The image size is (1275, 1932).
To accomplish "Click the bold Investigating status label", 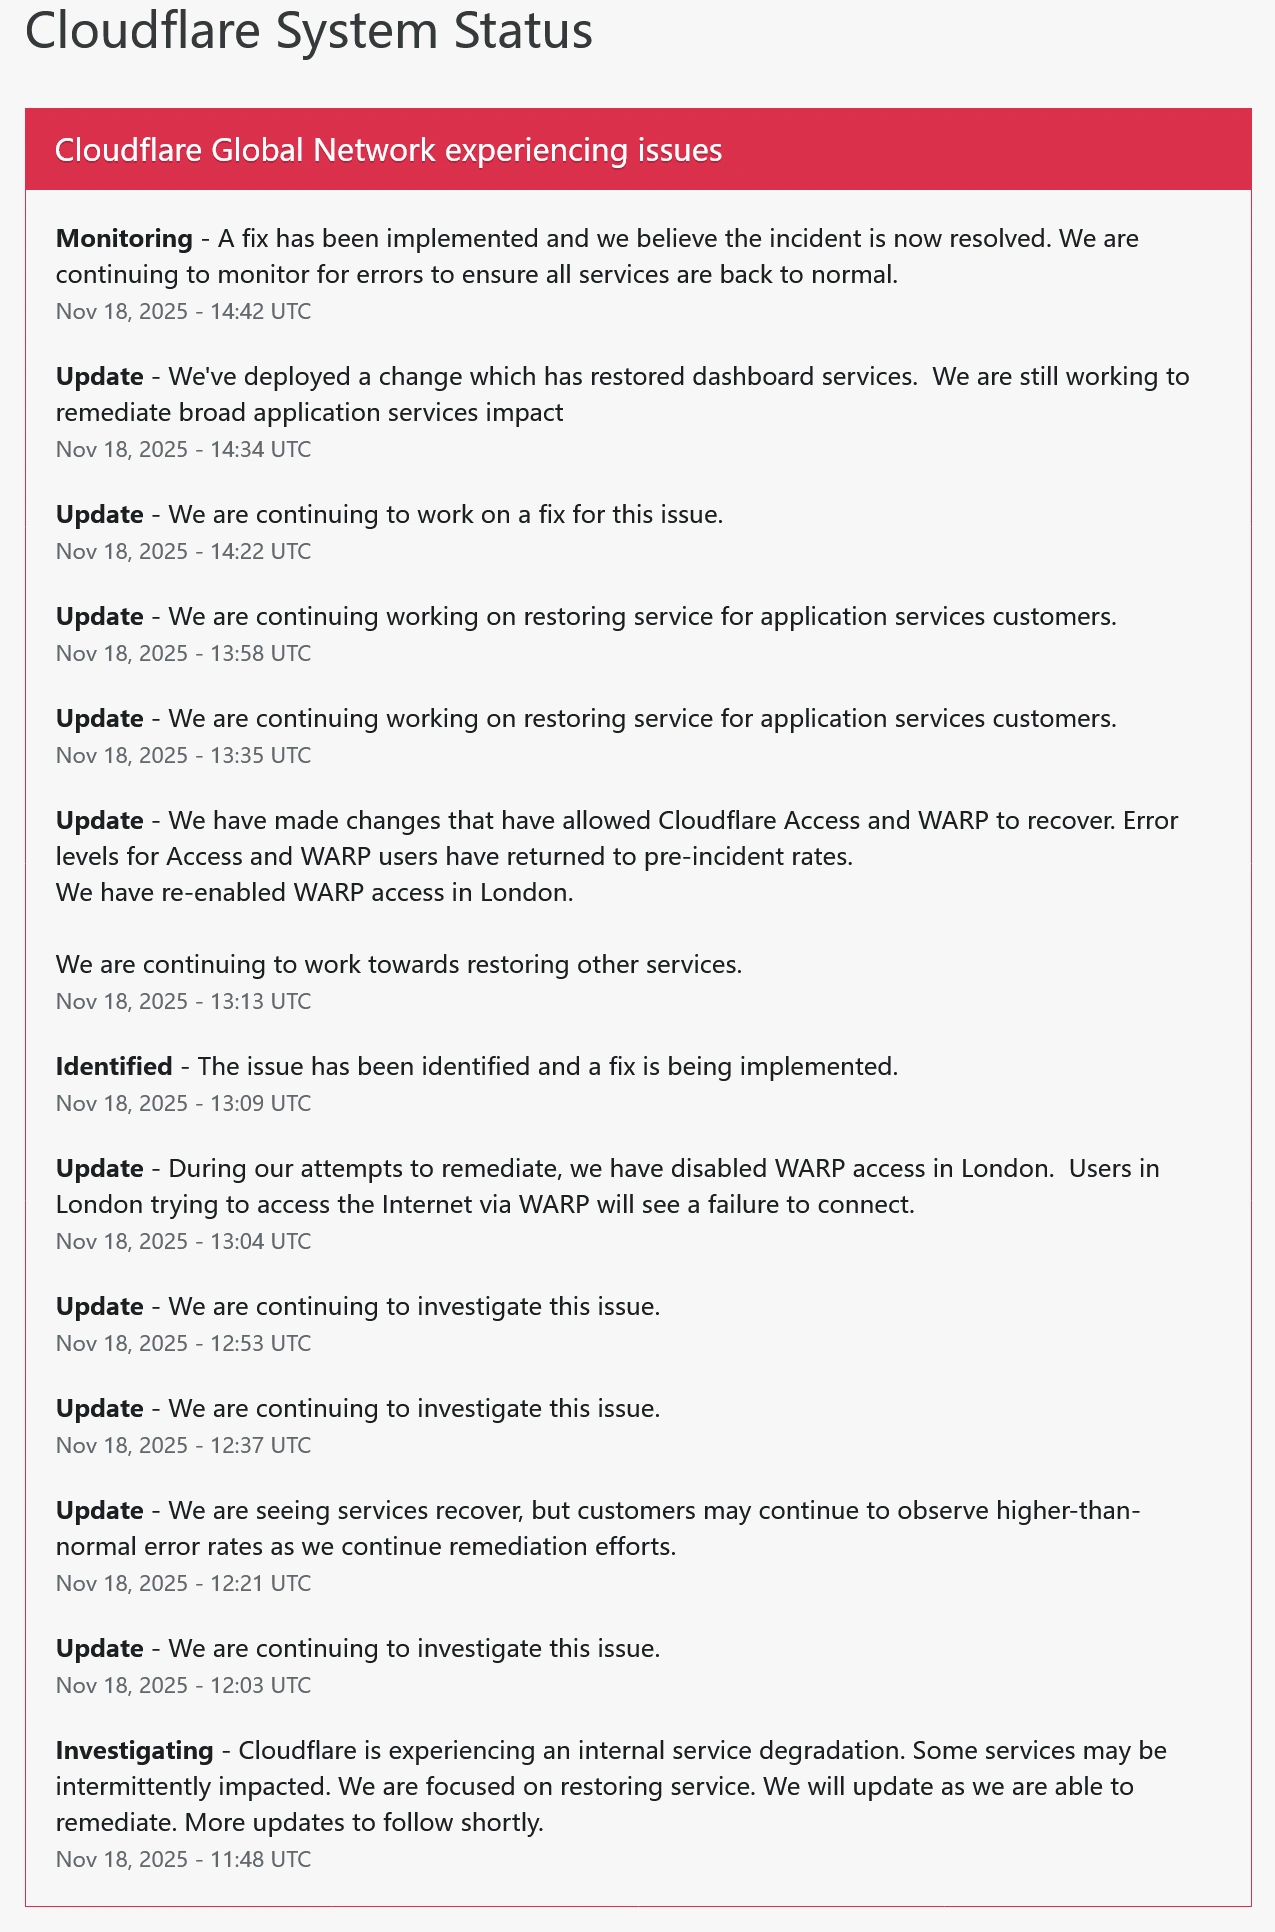I will click(x=135, y=1750).
